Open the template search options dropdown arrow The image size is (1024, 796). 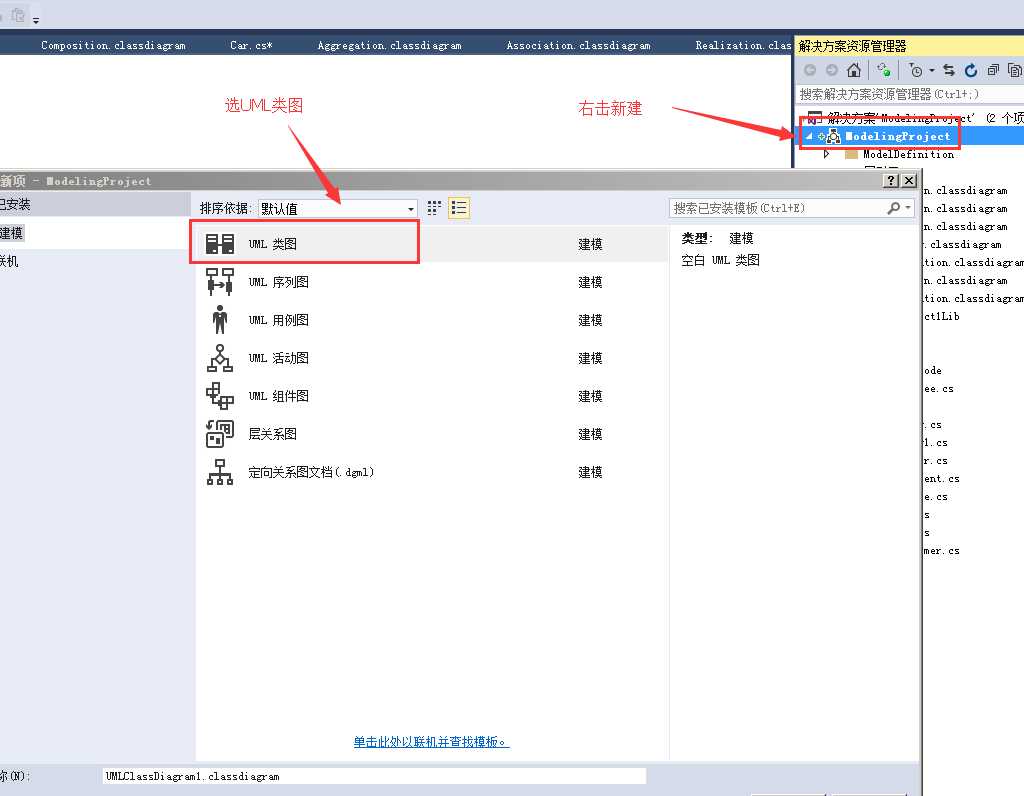pos(908,208)
